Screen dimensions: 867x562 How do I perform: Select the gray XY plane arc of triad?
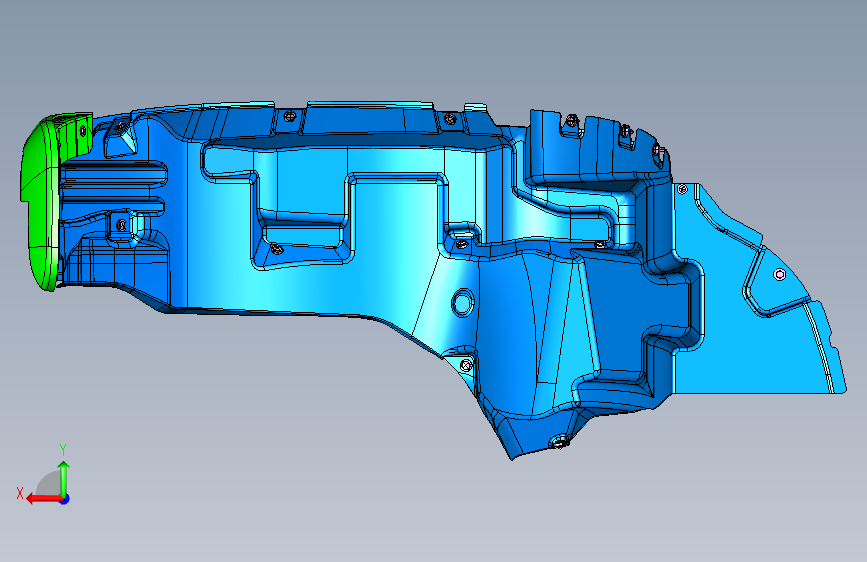tap(49, 483)
